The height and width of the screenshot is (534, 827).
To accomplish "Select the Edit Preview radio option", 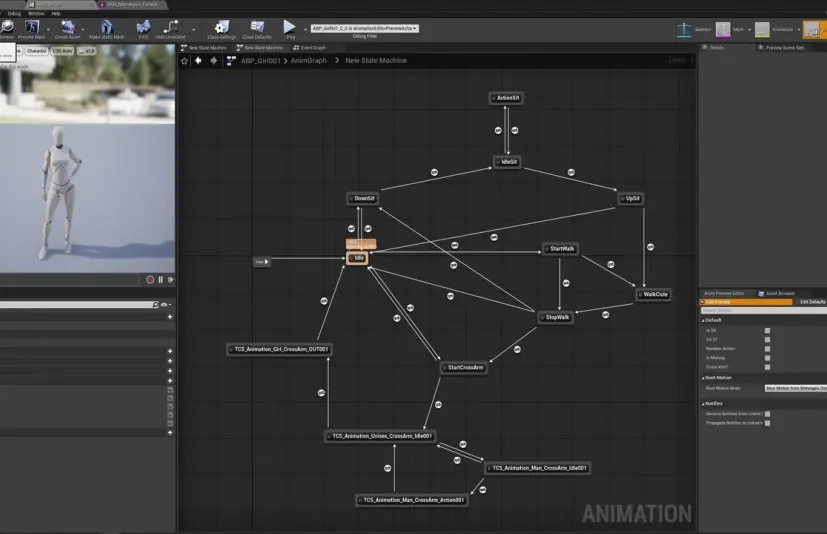I will click(x=746, y=302).
